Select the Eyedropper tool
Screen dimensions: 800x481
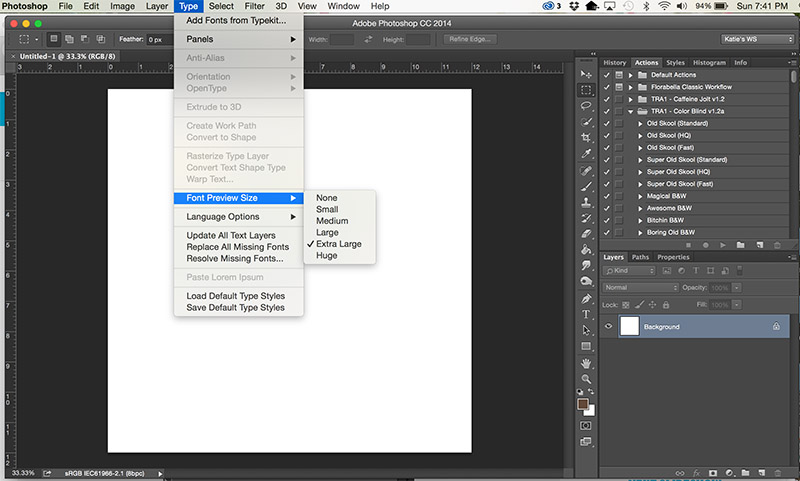click(586, 154)
